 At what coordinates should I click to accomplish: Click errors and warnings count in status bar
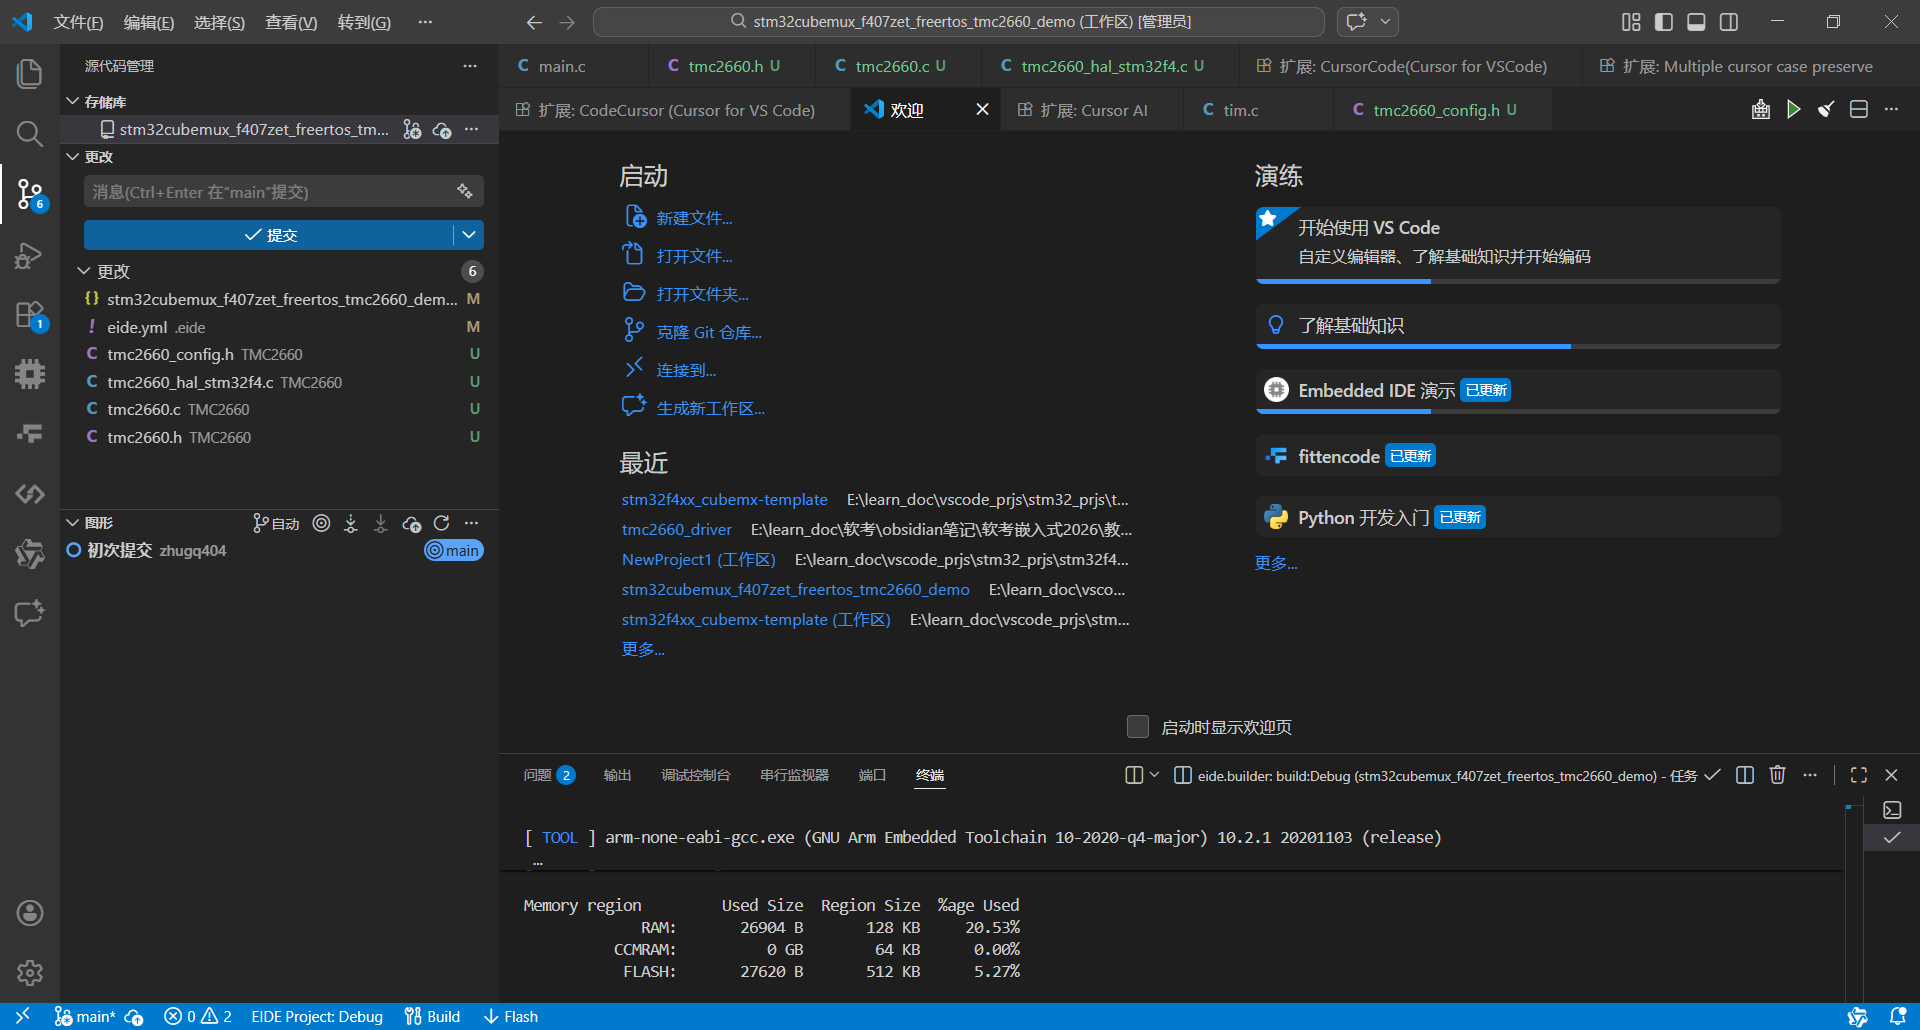tap(198, 1016)
